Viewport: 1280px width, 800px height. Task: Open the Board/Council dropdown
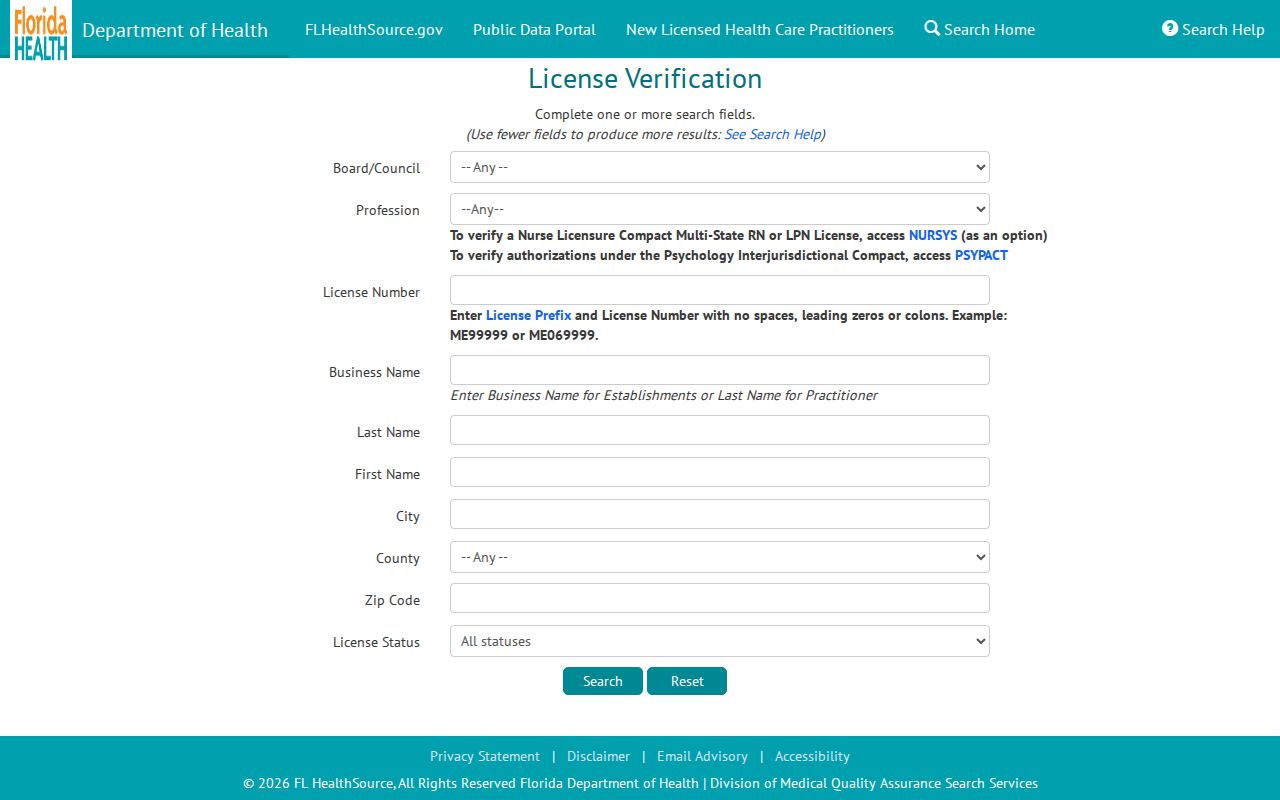[x=720, y=167]
